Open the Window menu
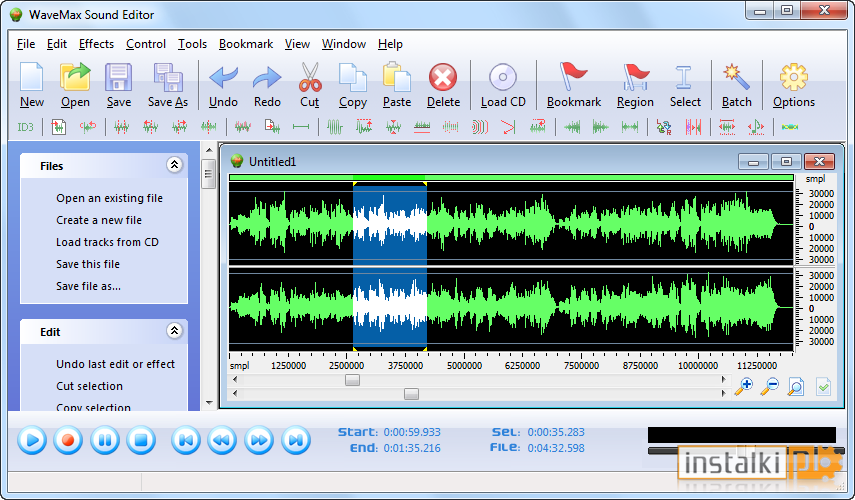 pos(344,44)
